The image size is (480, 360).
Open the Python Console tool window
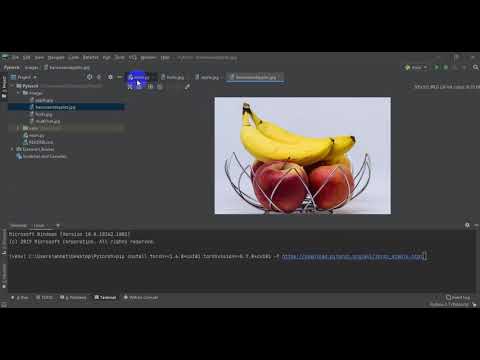coord(141,297)
